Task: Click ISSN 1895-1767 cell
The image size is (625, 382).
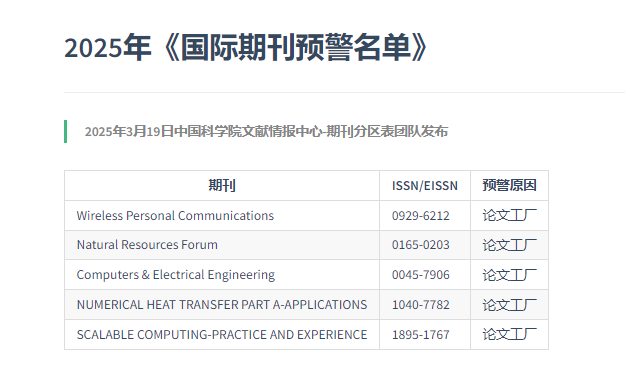Action: tap(421, 335)
